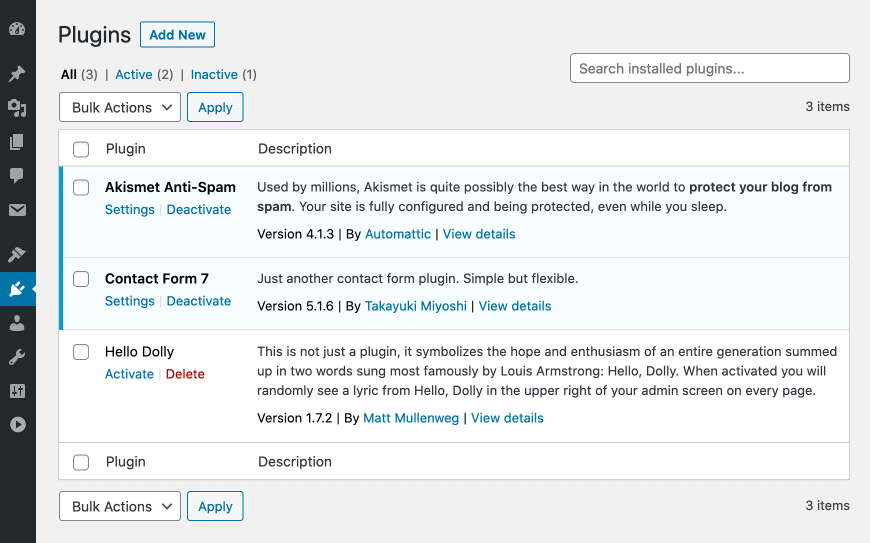Viewport: 870px width, 543px height.
Task: Filter by Active plugins
Action: click(134, 74)
